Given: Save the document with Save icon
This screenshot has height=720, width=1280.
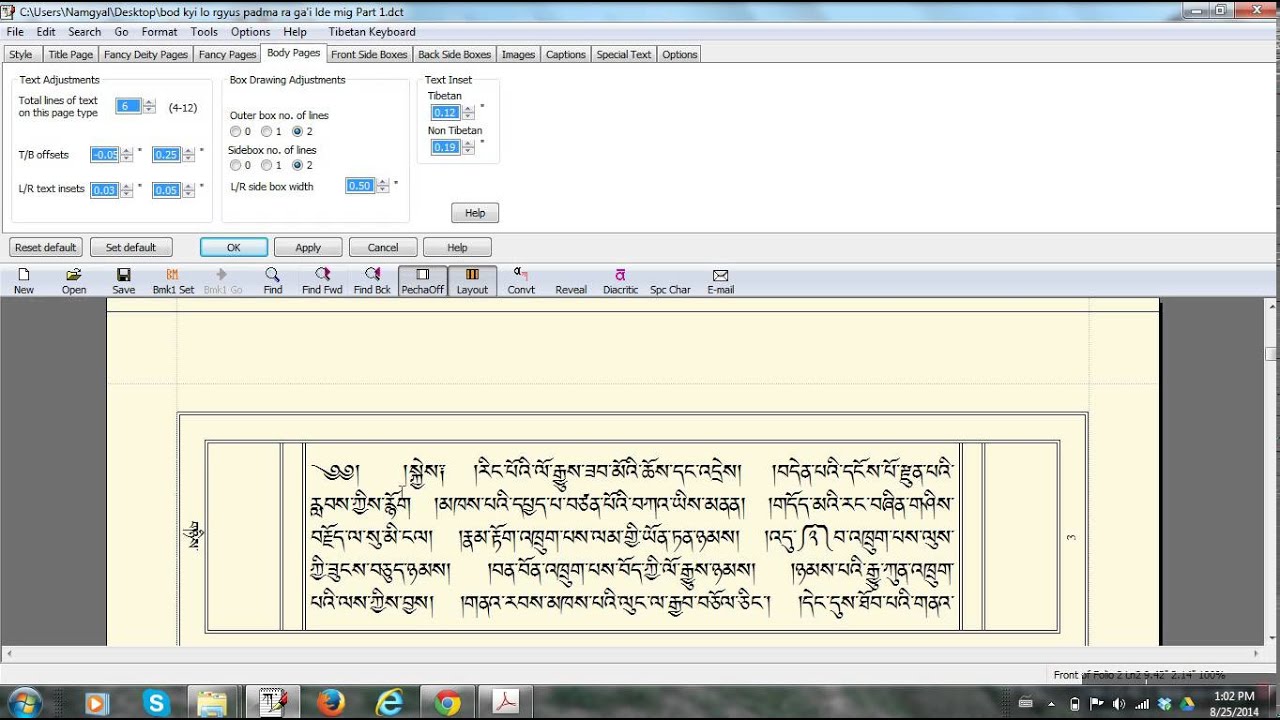Looking at the screenshot, I should tap(124, 281).
